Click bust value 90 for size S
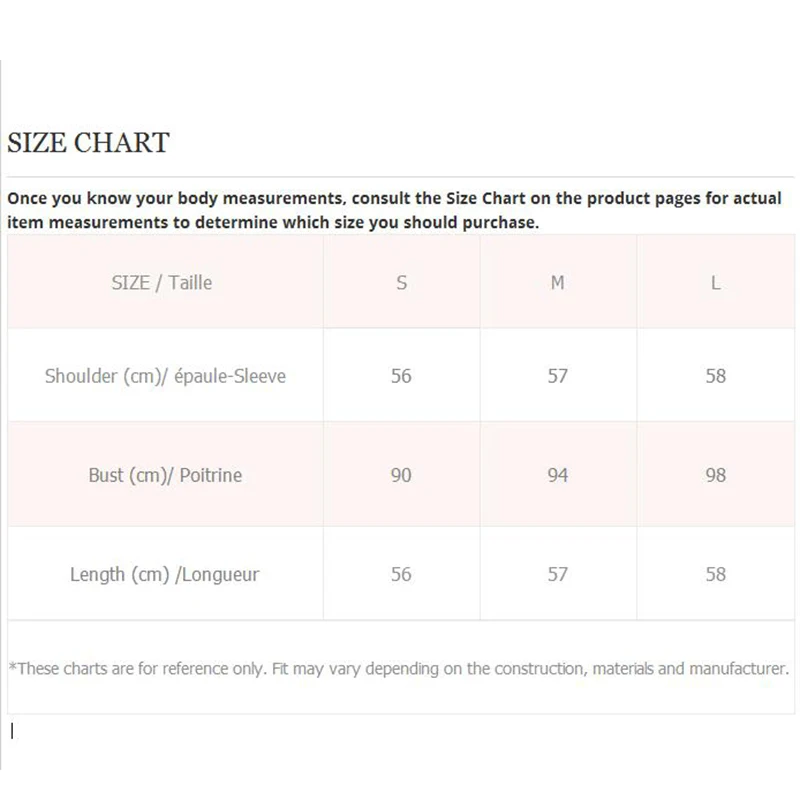Viewport: 800px width, 800px height. coord(401,475)
